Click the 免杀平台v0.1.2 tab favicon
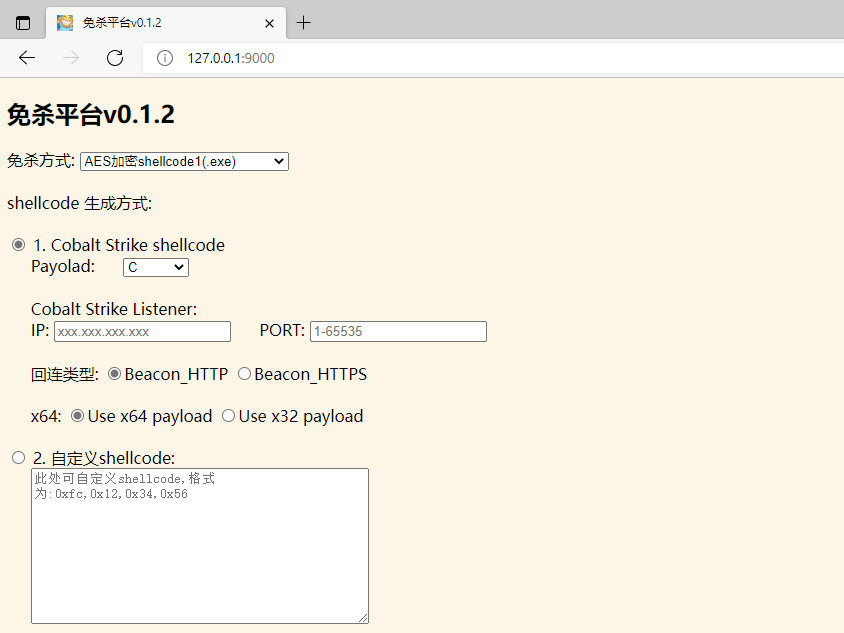This screenshot has width=844, height=633. coord(65,23)
